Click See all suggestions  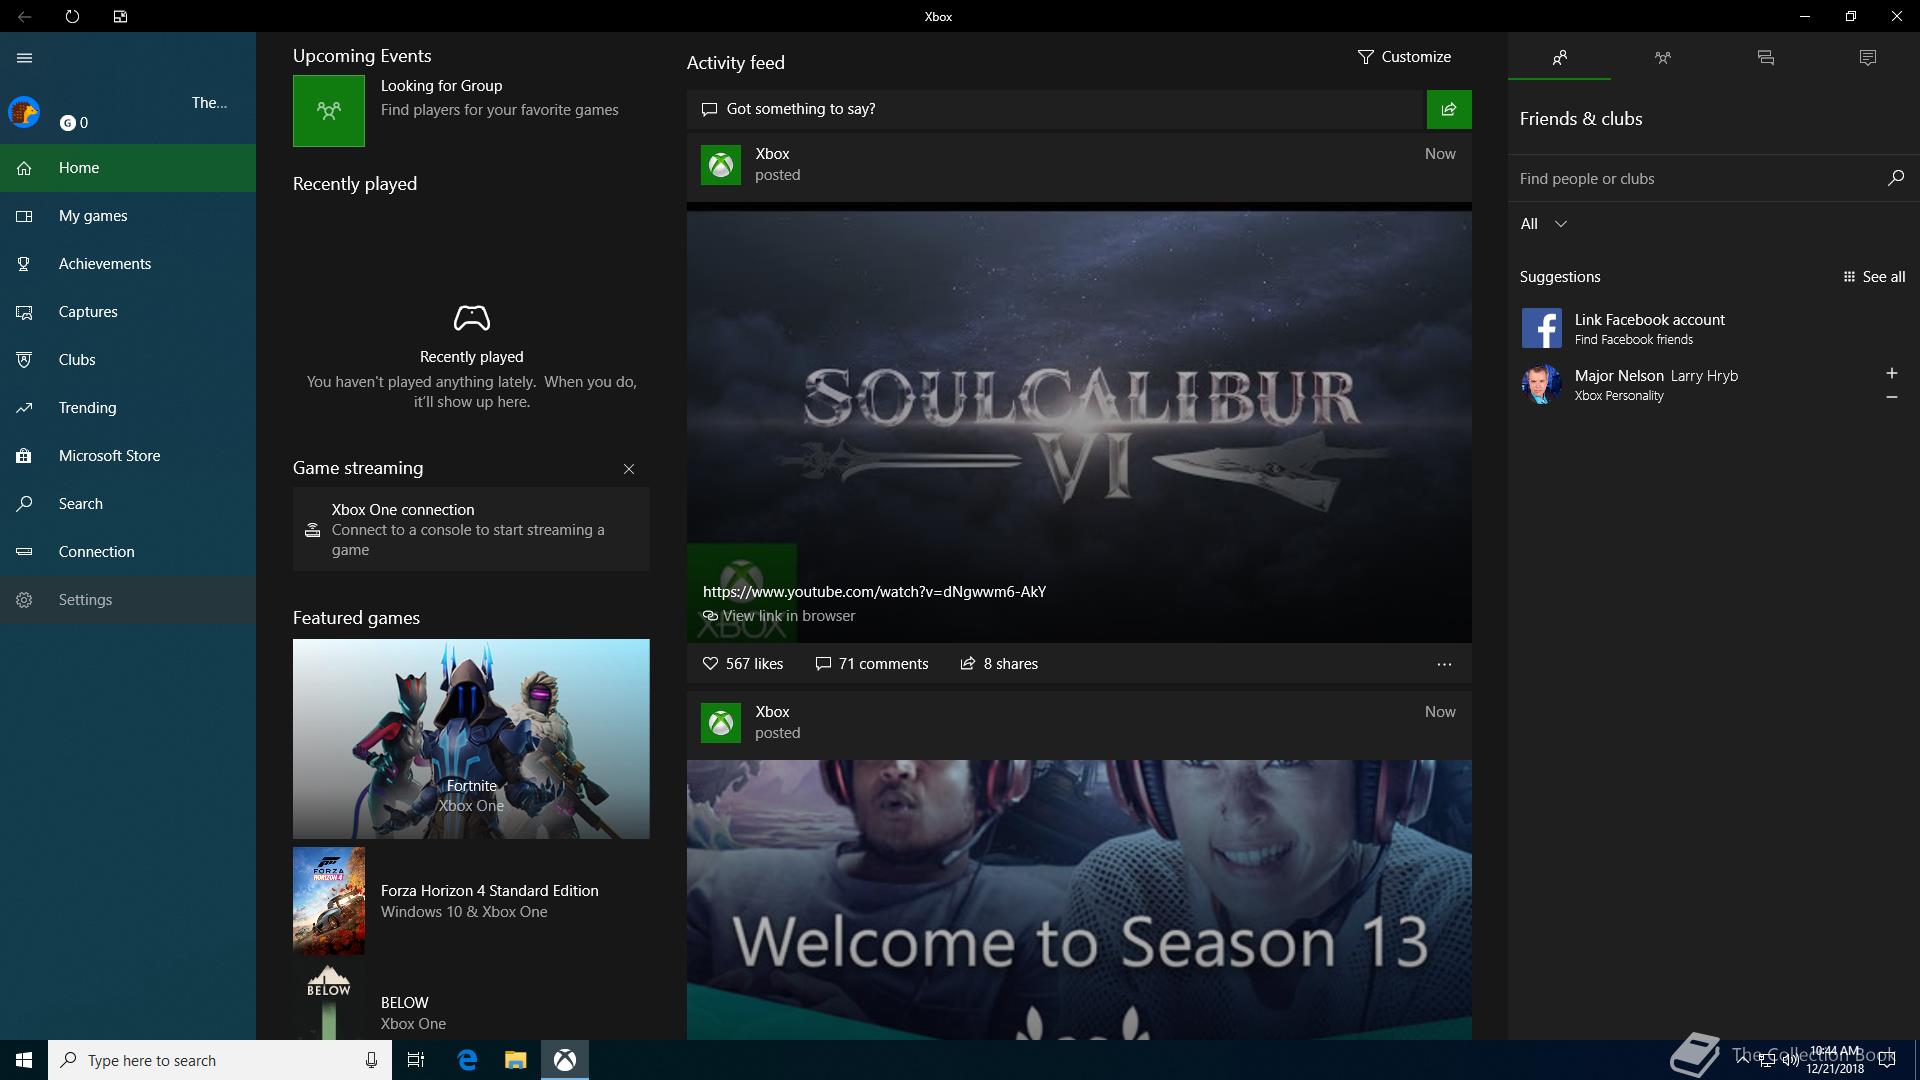point(1874,277)
